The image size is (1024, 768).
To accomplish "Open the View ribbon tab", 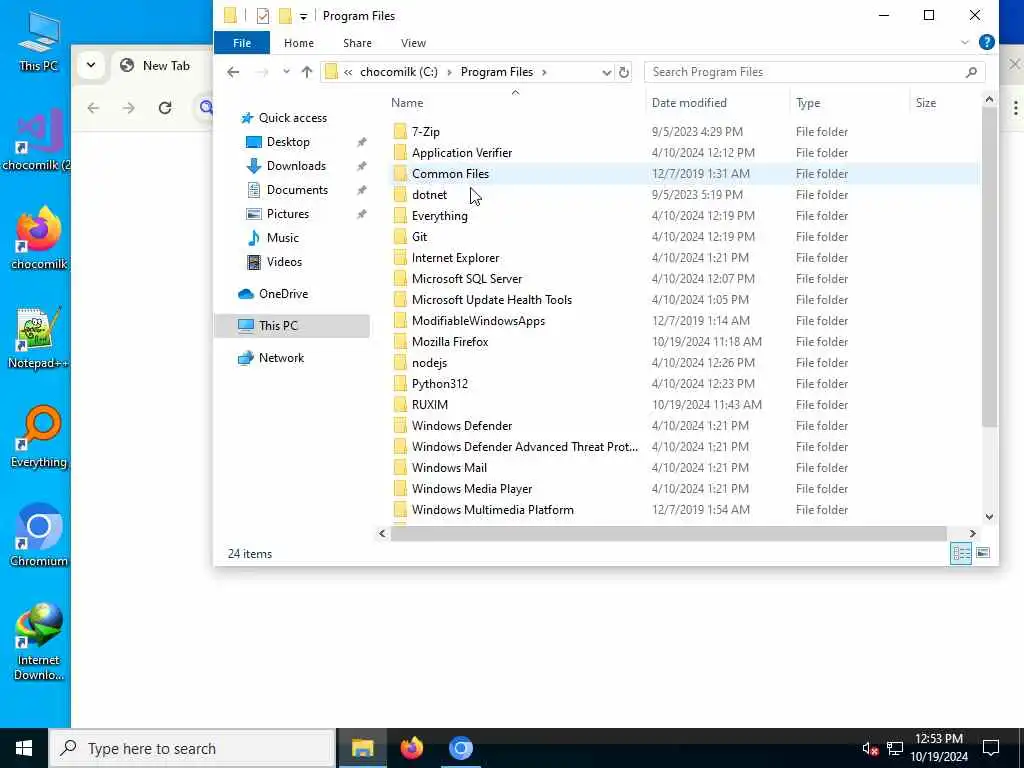I will (413, 43).
